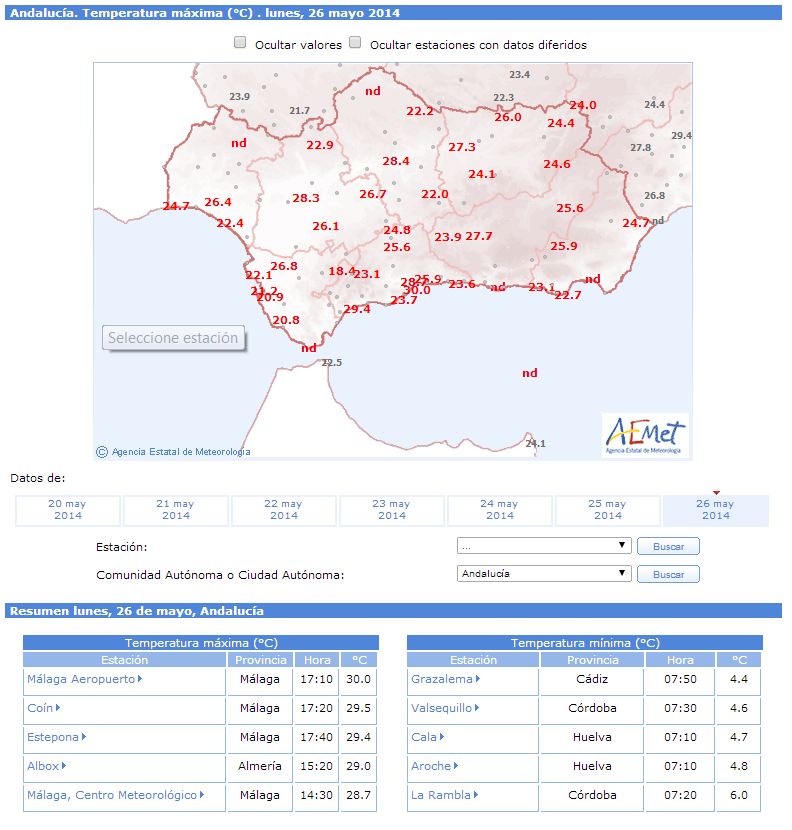
Task: Click the 26.1 station value on map
Action: (326, 226)
